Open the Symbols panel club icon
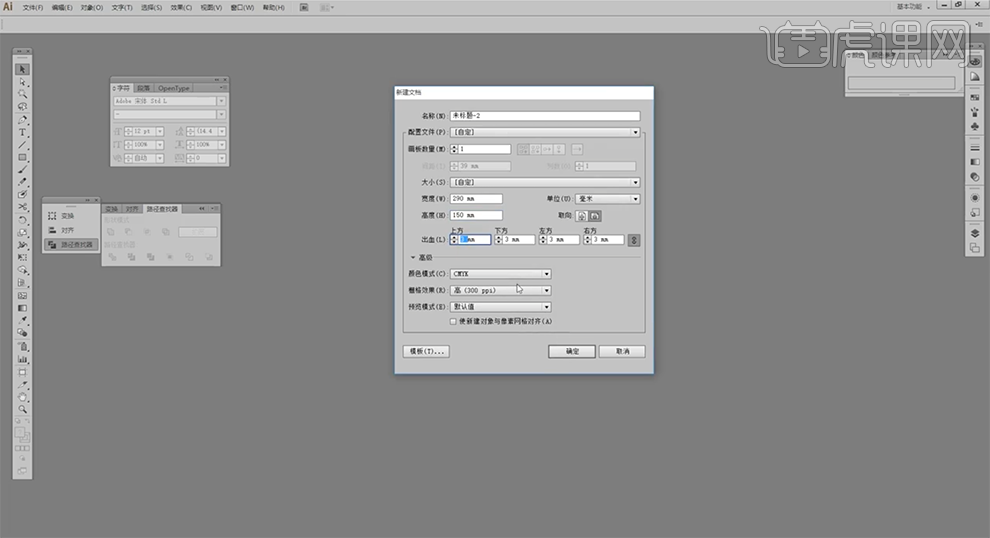Image resolution: width=990 pixels, height=538 pixels. point(975,126)
